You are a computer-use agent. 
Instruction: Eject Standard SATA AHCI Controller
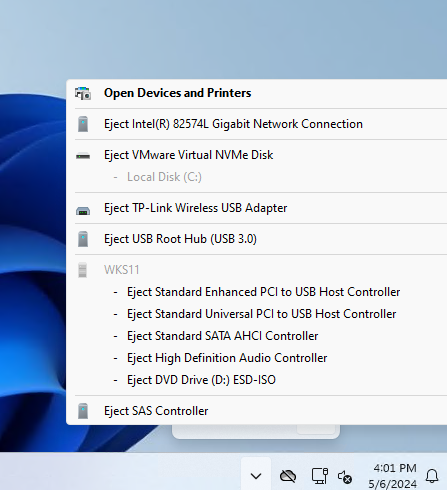(222, 336)
